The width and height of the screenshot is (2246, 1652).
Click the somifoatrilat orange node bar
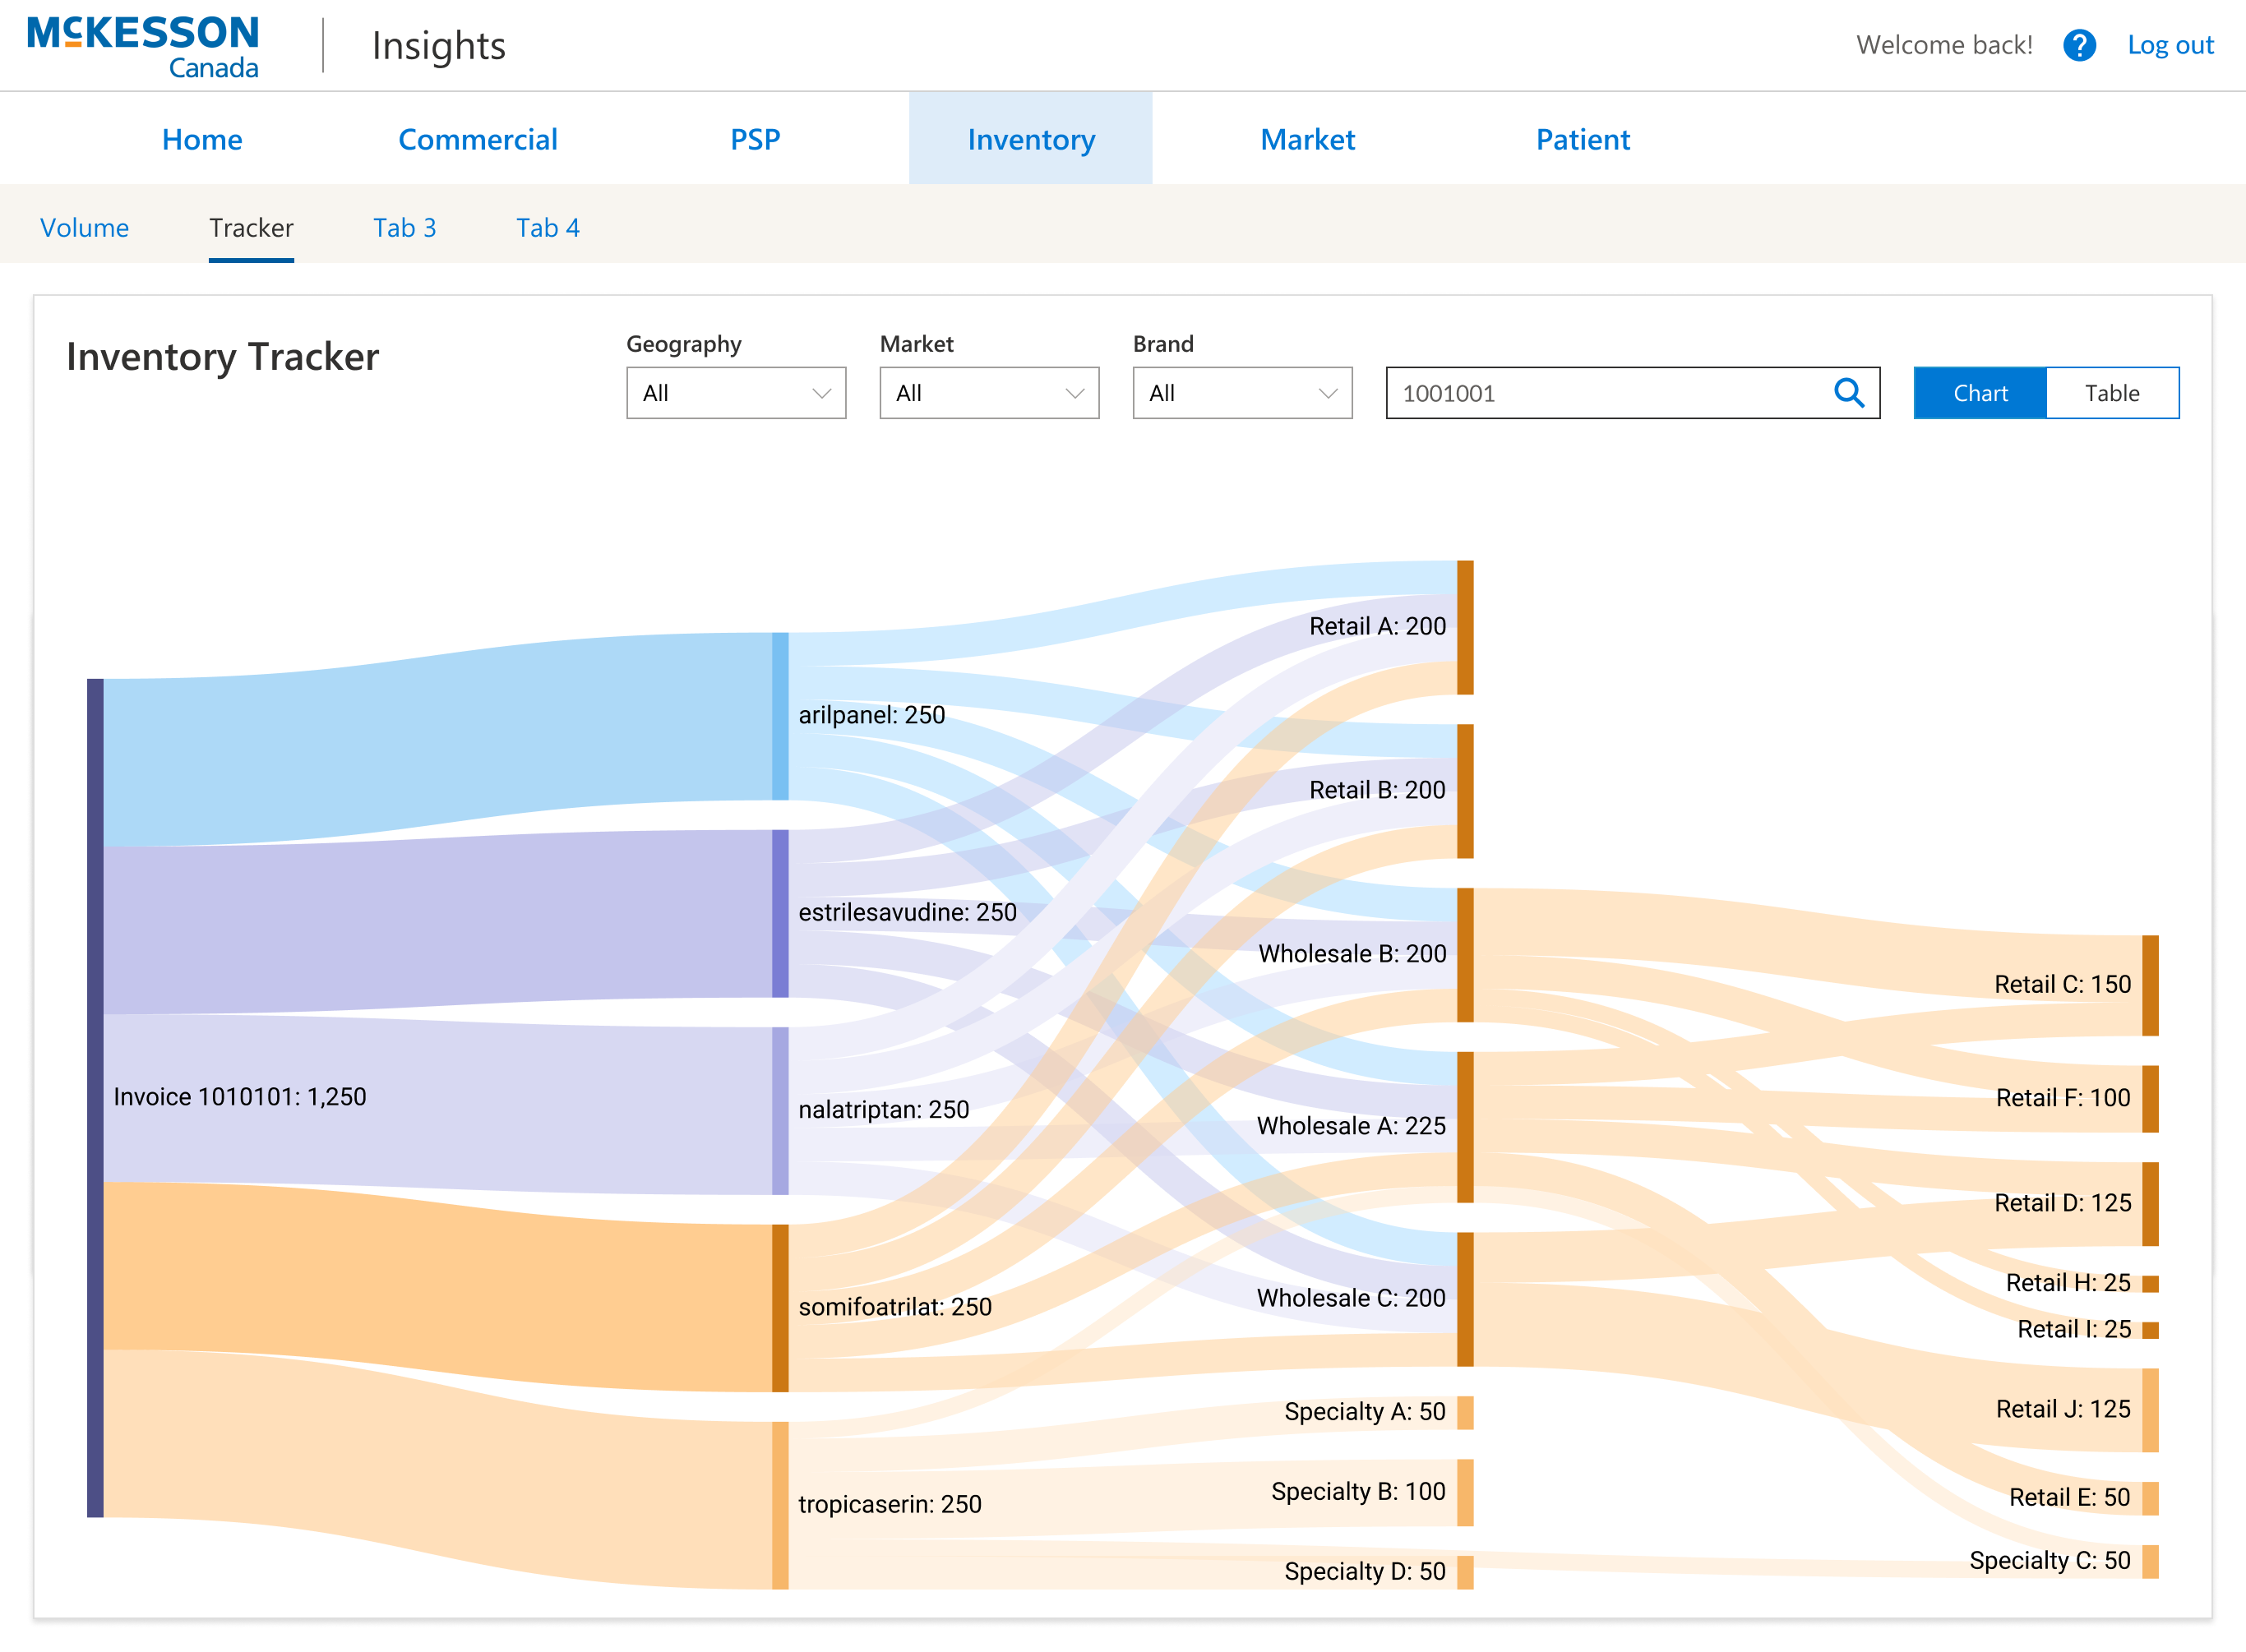(780, 1307)
